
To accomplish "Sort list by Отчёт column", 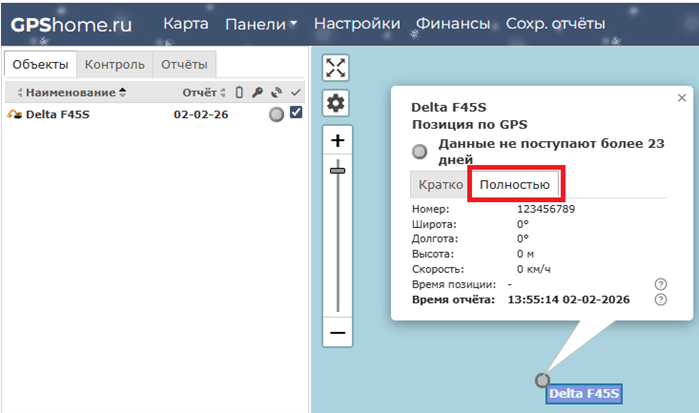I will coord(199,93).
